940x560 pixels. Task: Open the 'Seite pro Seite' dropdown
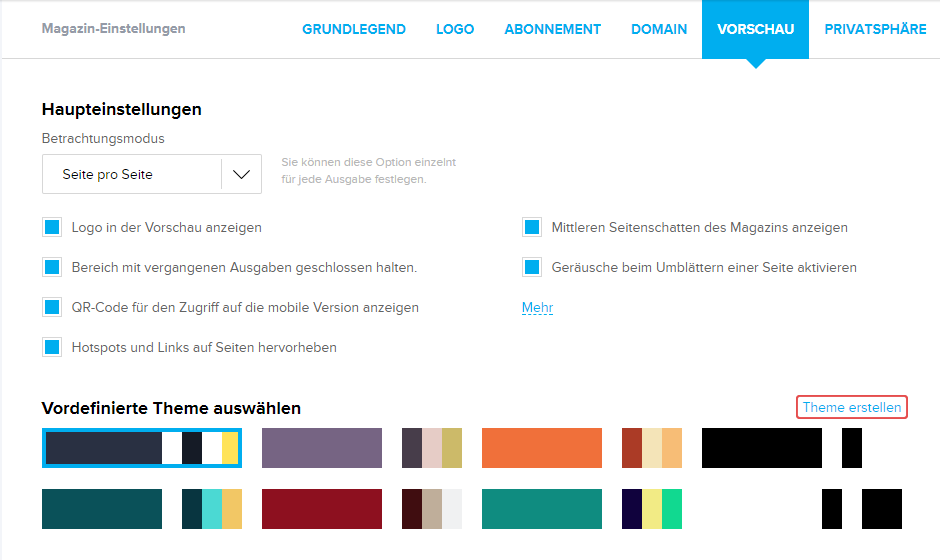click(152, 174)
